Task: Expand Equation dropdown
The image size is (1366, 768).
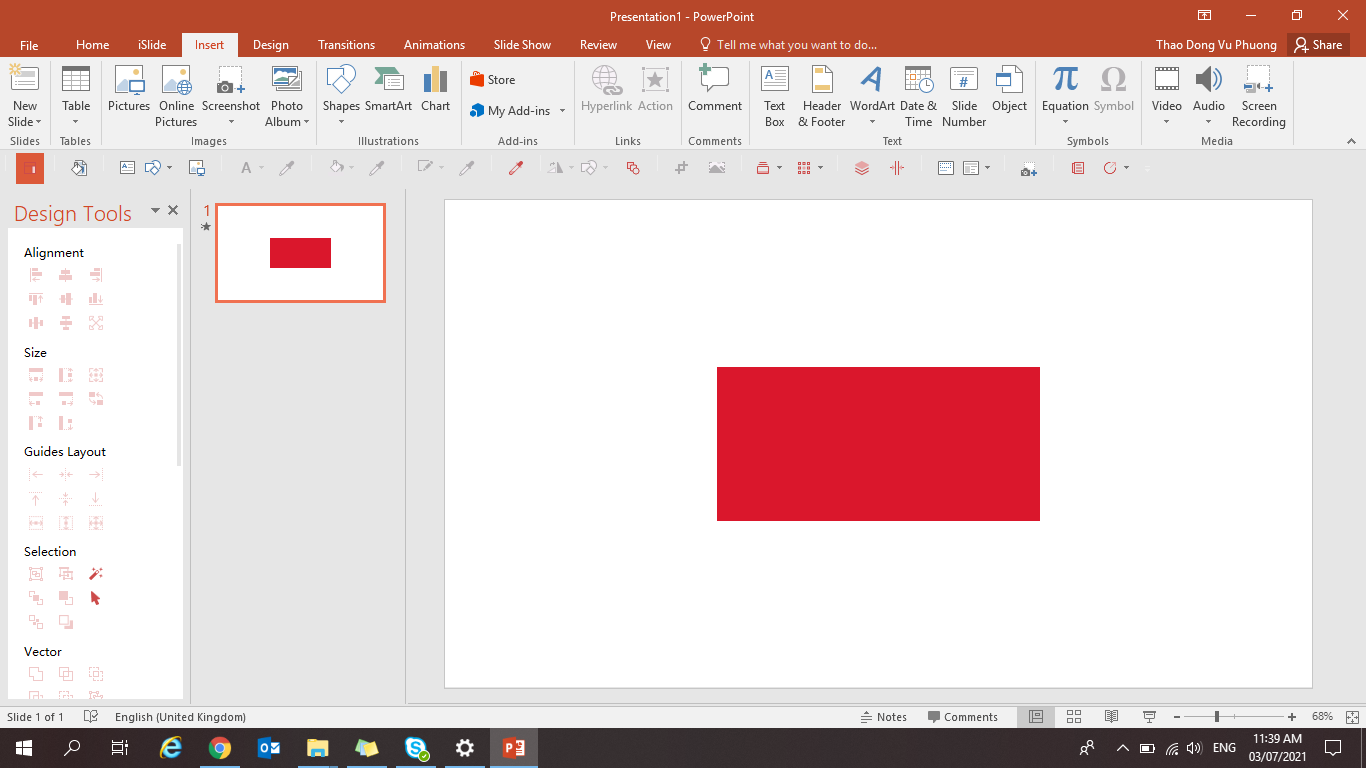Action: (x=1065, y=122)
